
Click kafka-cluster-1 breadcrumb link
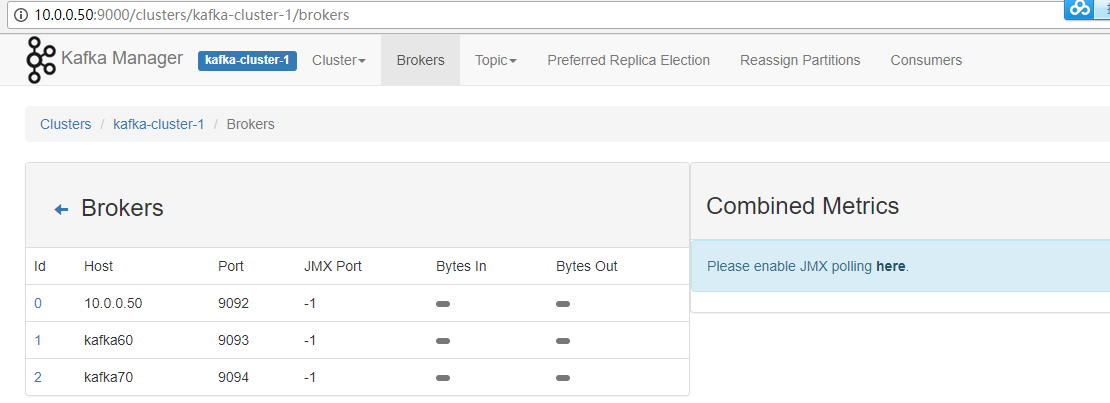159,124
